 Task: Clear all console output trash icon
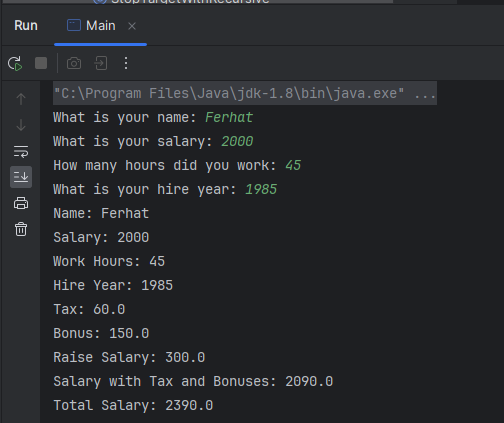[21, 229]
